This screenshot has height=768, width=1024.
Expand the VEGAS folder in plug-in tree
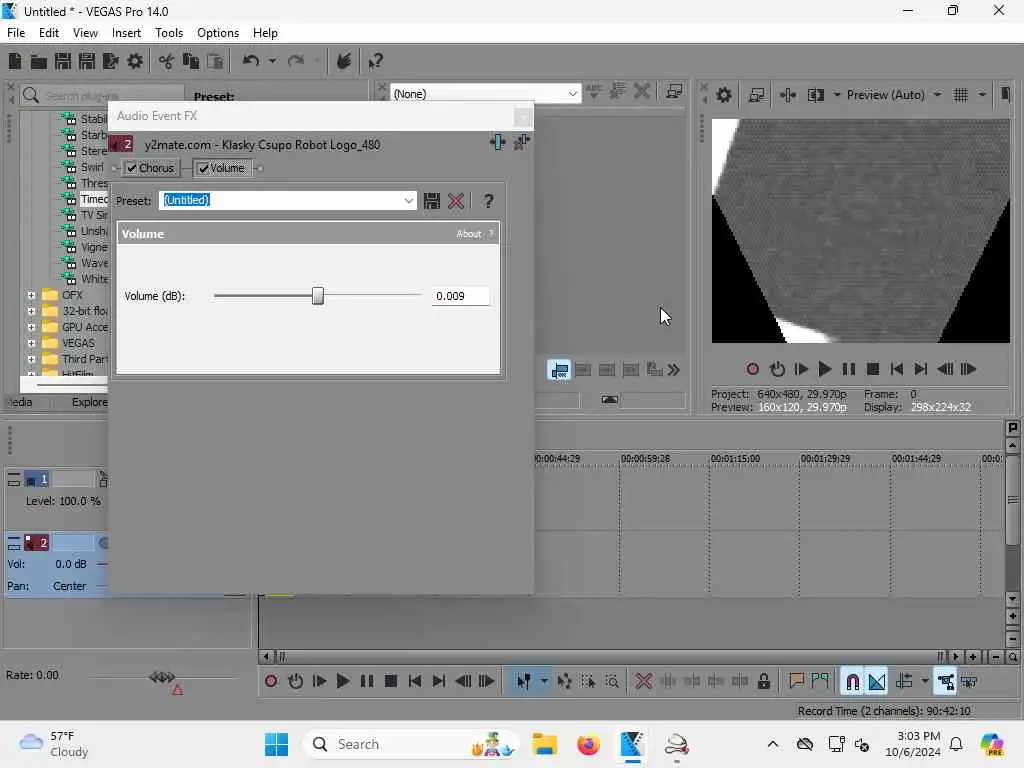click(x=31, y=343)
